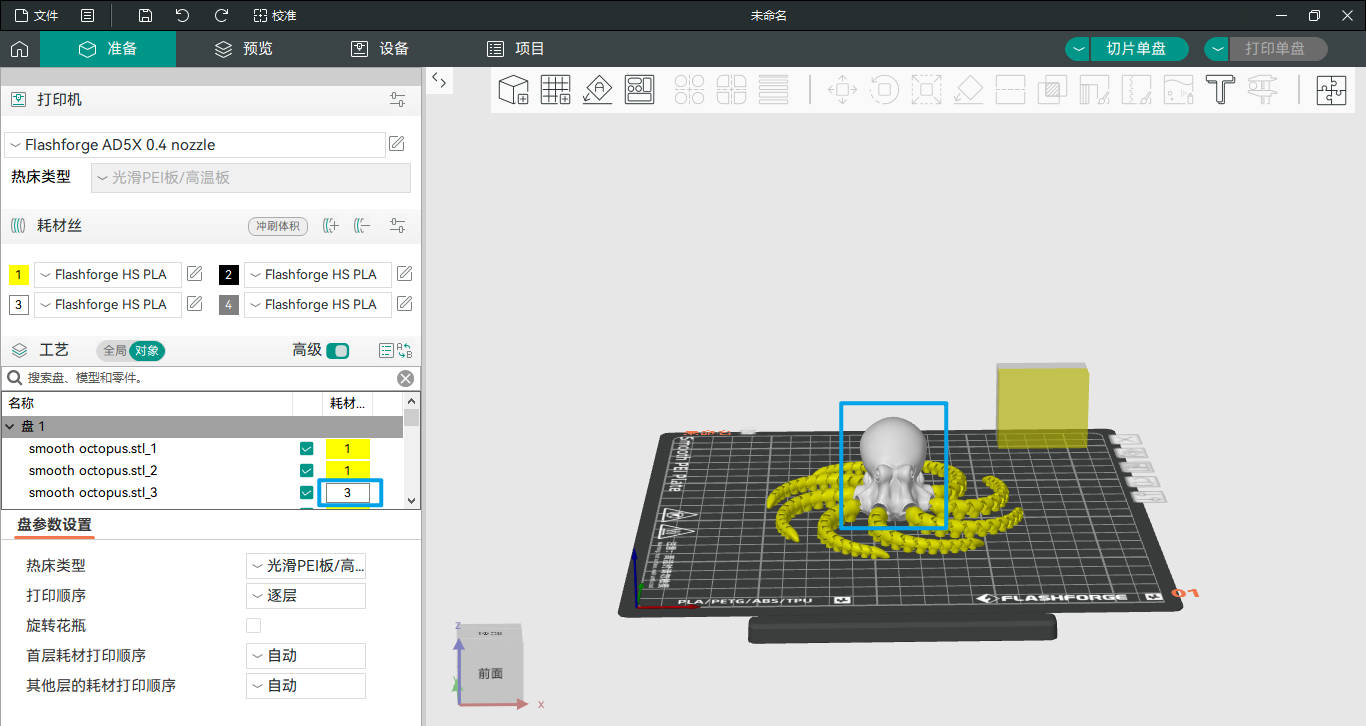Switch to the 项目 tab

[516, 49]
